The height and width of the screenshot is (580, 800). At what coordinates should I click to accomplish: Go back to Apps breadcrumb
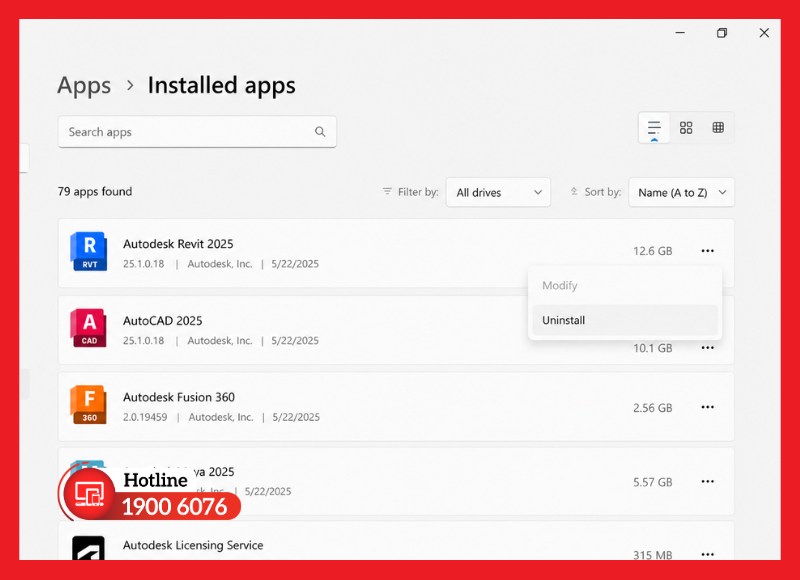pyautogui.click(x=84, y=85)
